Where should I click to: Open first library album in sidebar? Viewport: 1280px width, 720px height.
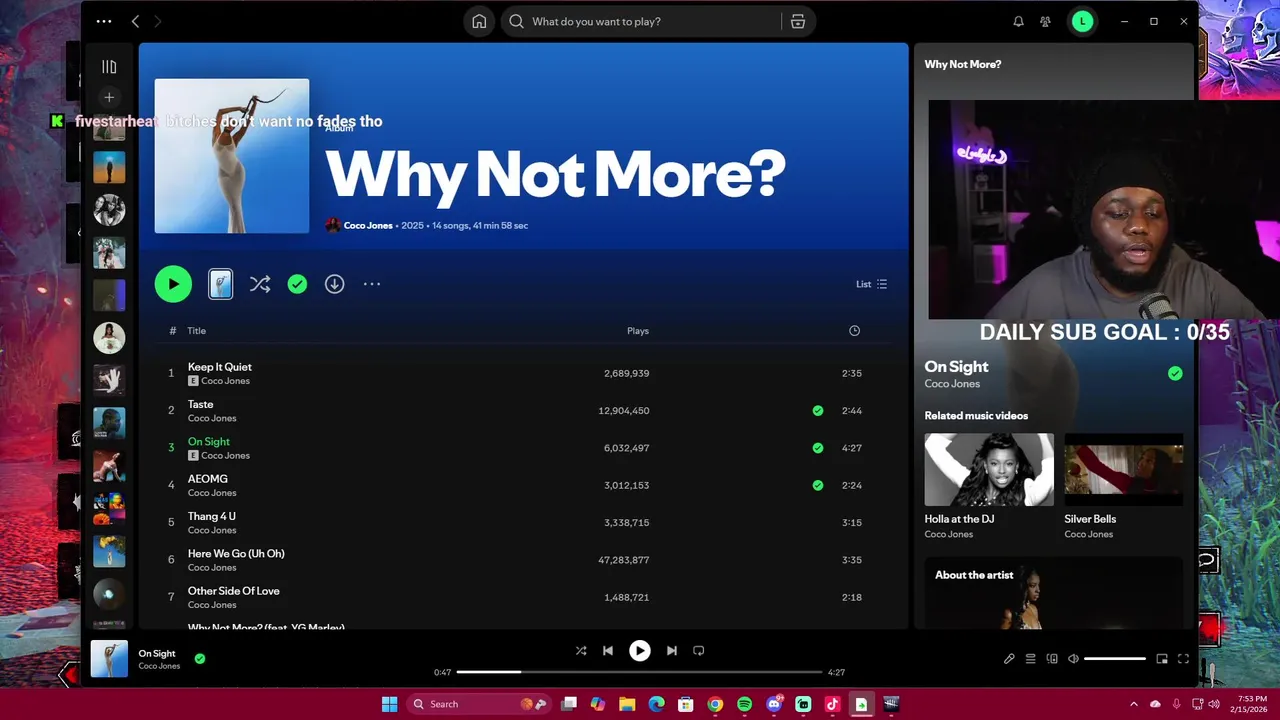[x=109, y=128]
